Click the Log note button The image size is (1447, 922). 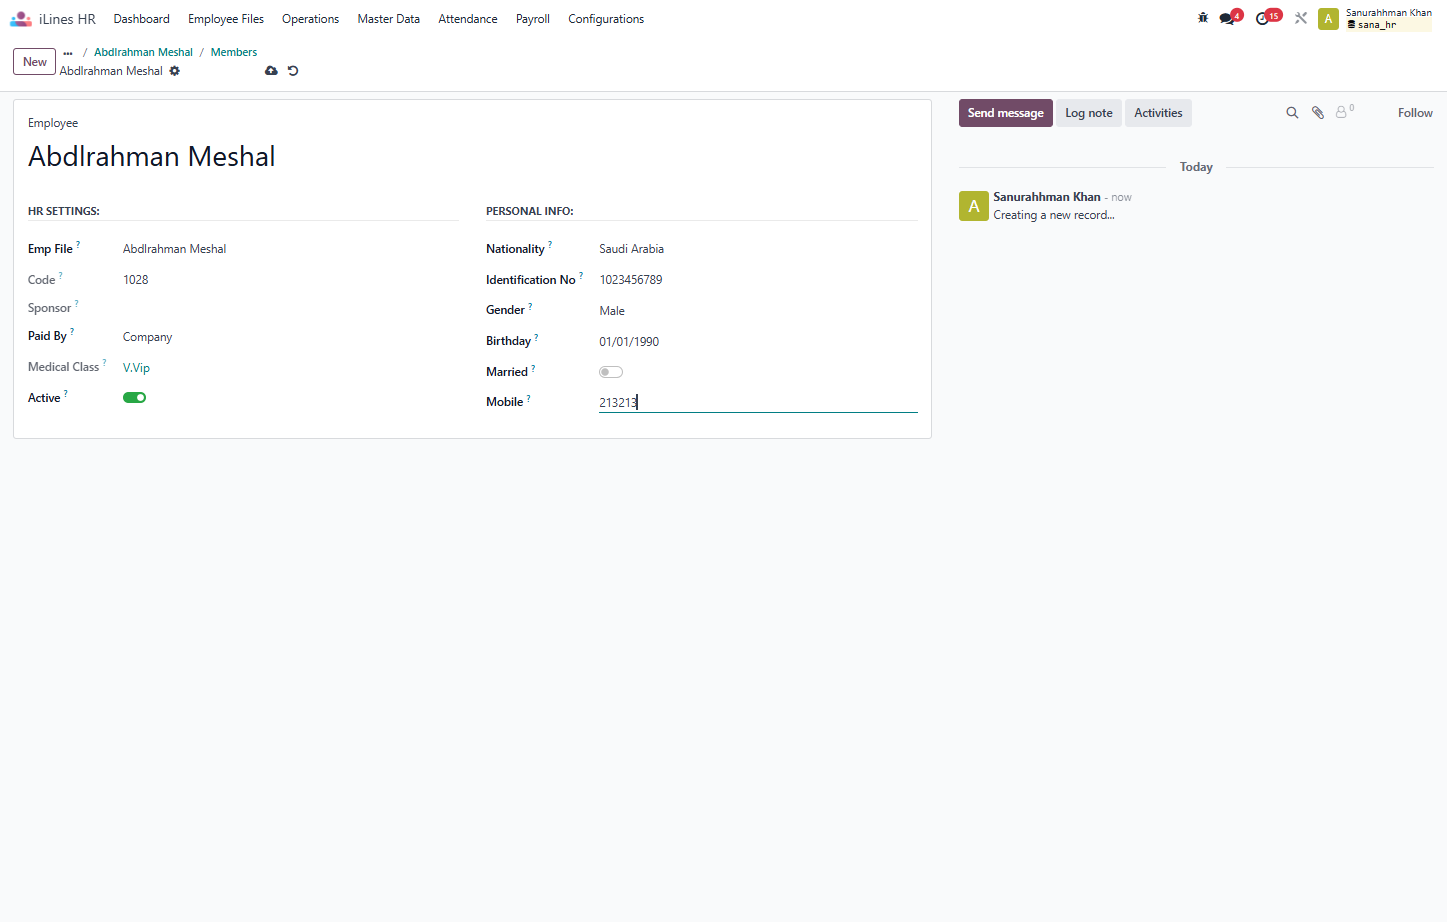click(x=1089, y=113)
